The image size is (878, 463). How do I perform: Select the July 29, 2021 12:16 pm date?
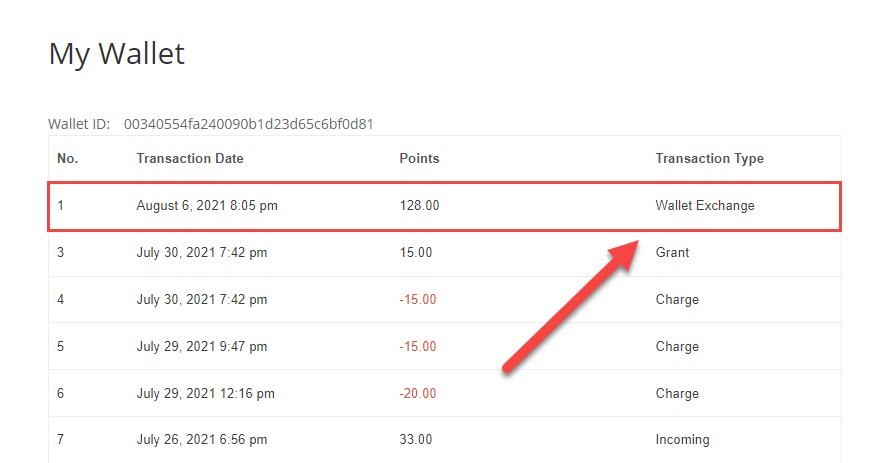(206, 394)
